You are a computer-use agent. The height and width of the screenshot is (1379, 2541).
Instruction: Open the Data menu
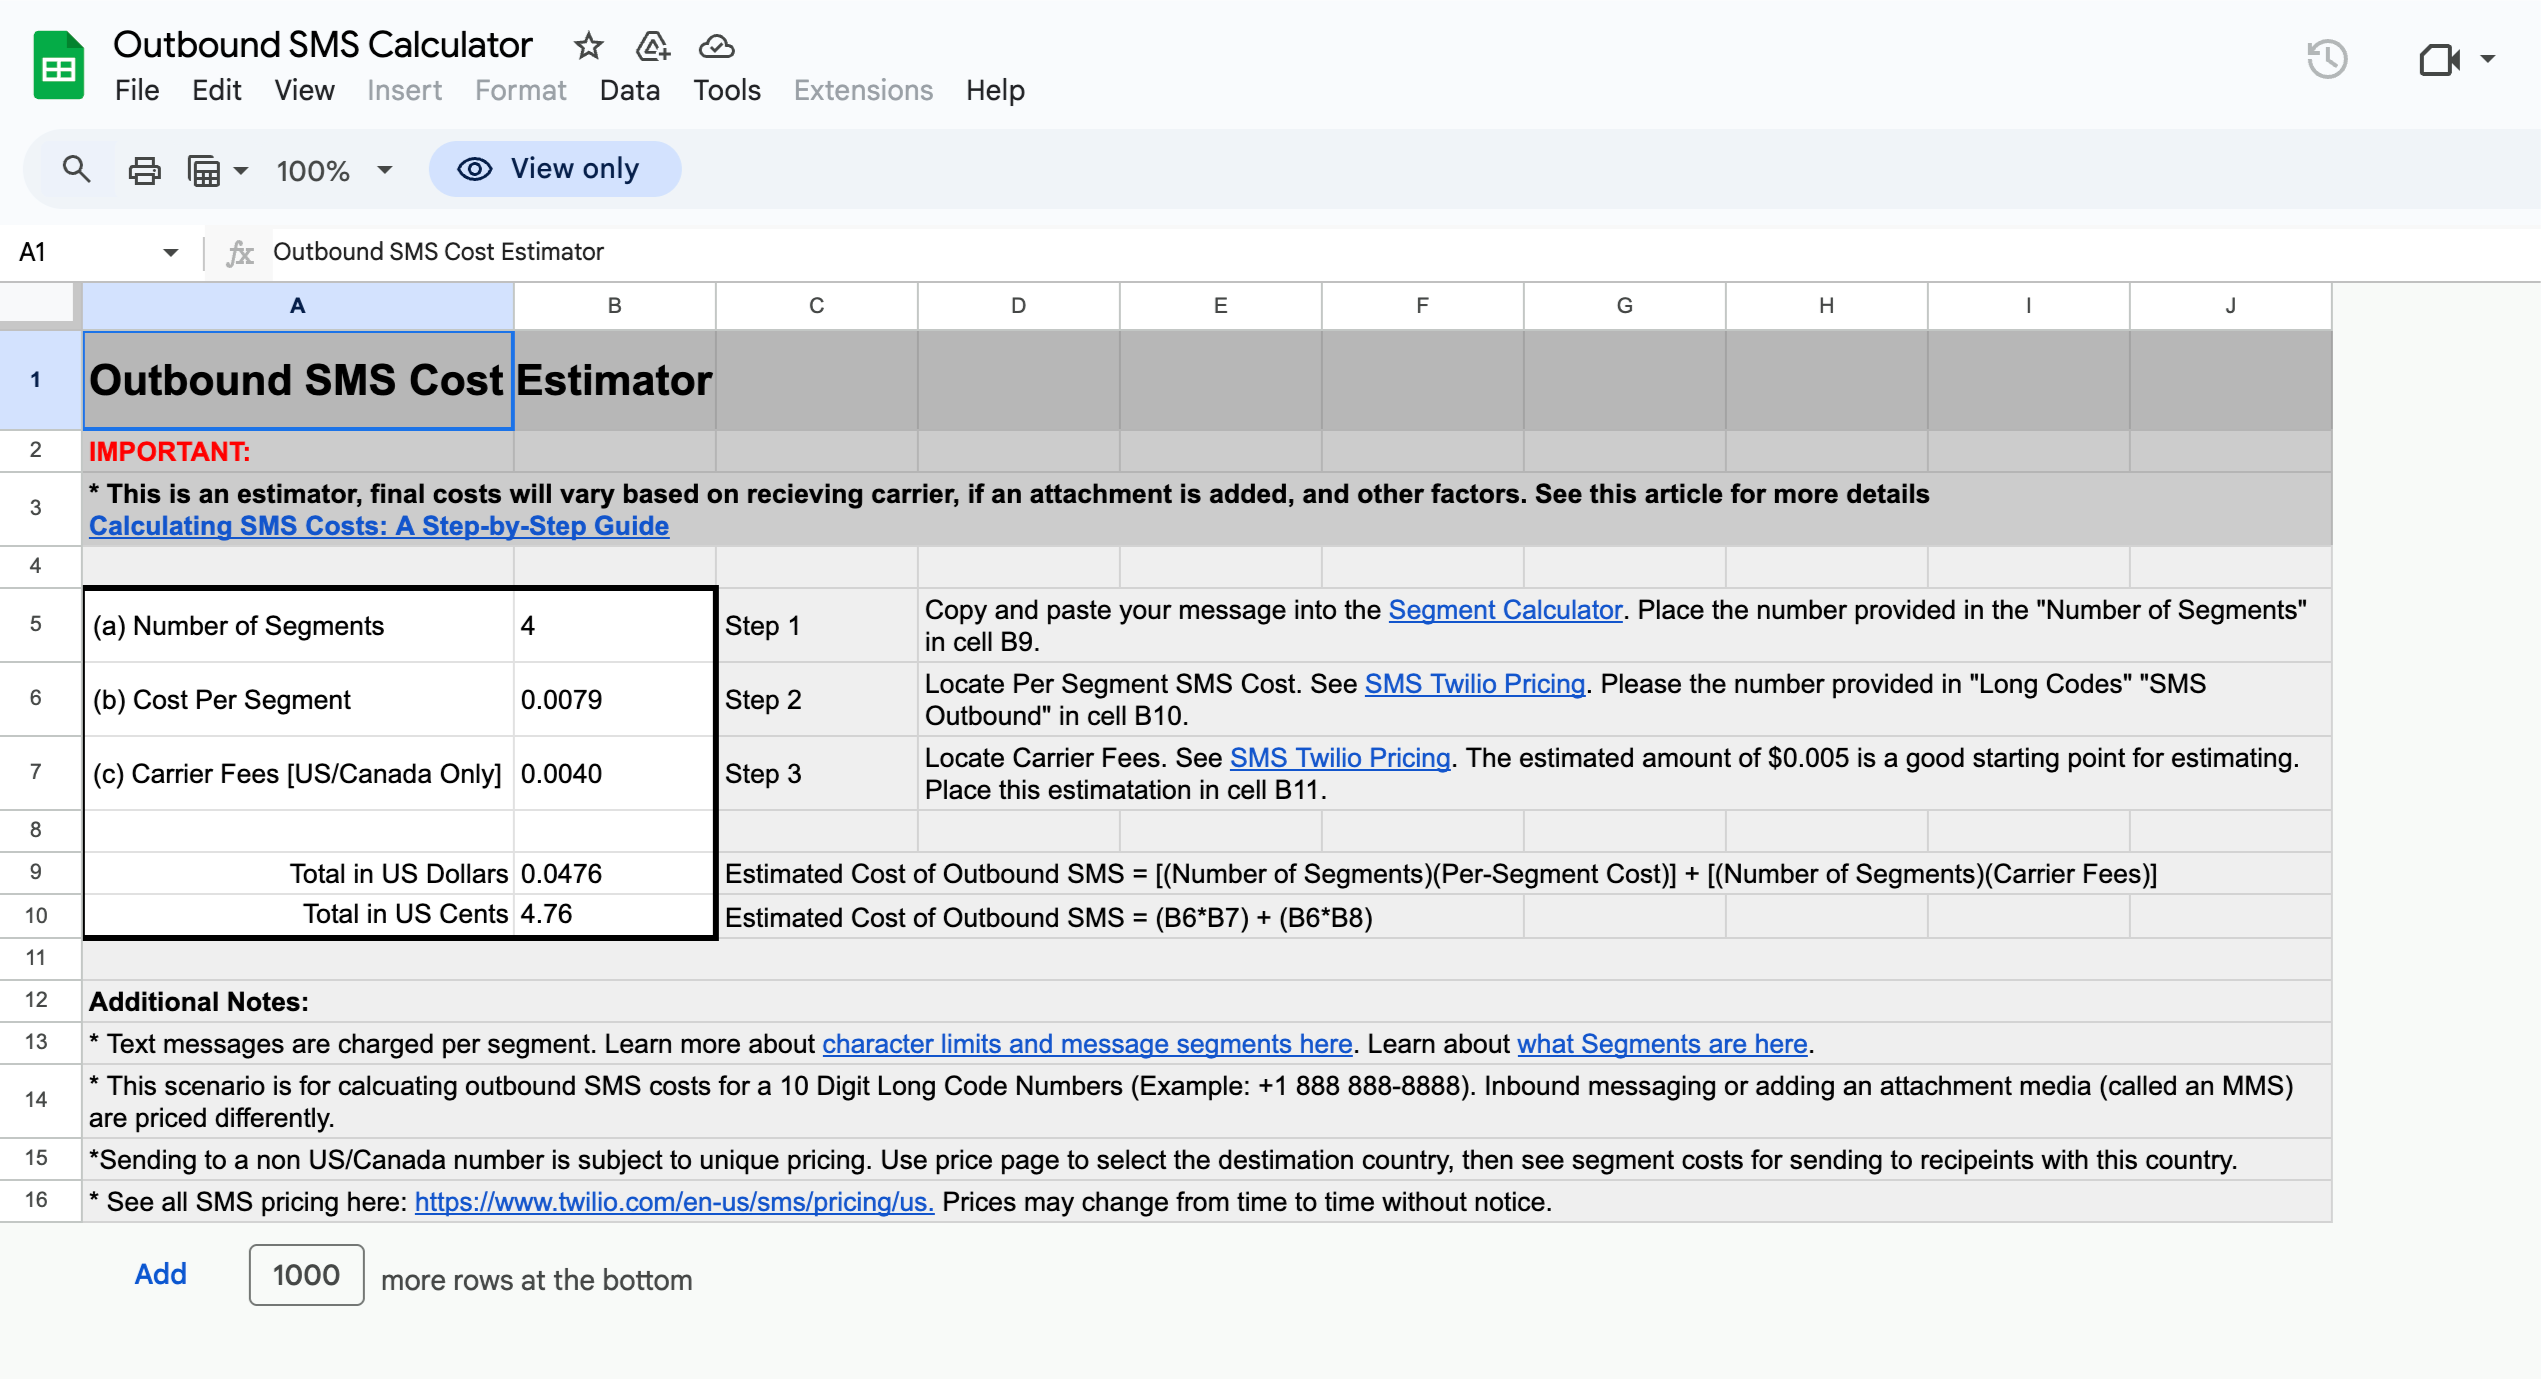click(629, 90)
